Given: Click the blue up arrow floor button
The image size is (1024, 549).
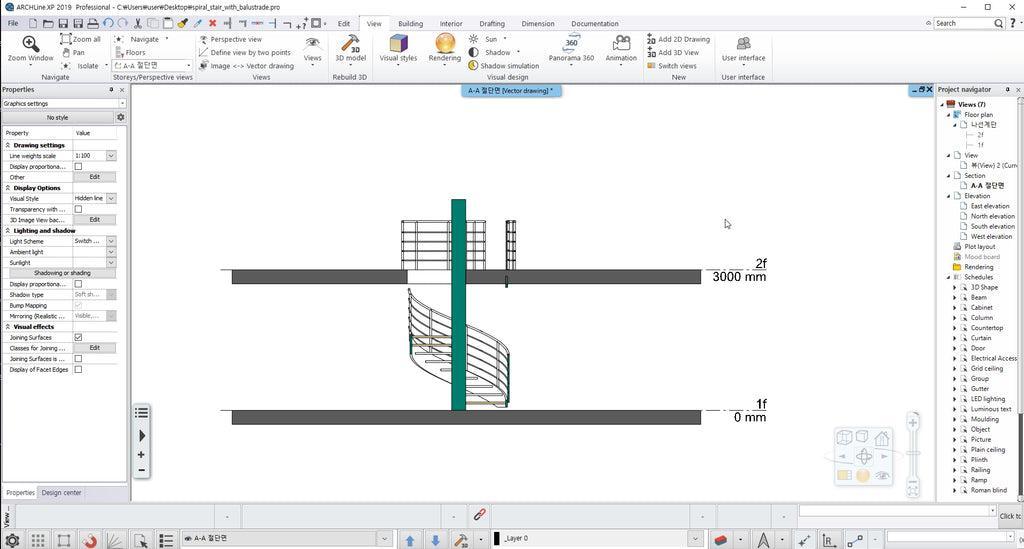Looking at the screenshot, I should (x=410, y=541).
